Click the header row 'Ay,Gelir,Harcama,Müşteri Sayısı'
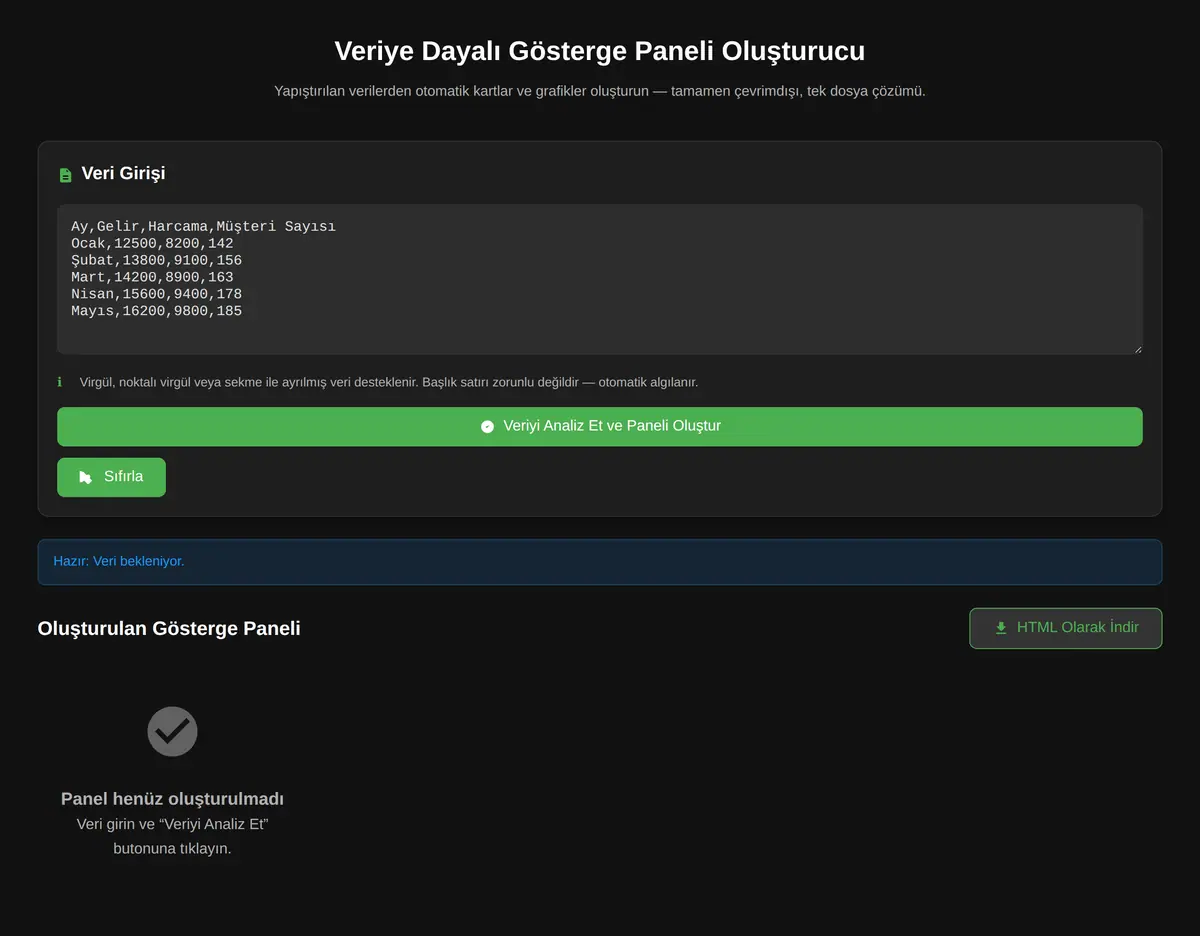The height and width of the screenshot is (936, 1200). click(203, 226)
